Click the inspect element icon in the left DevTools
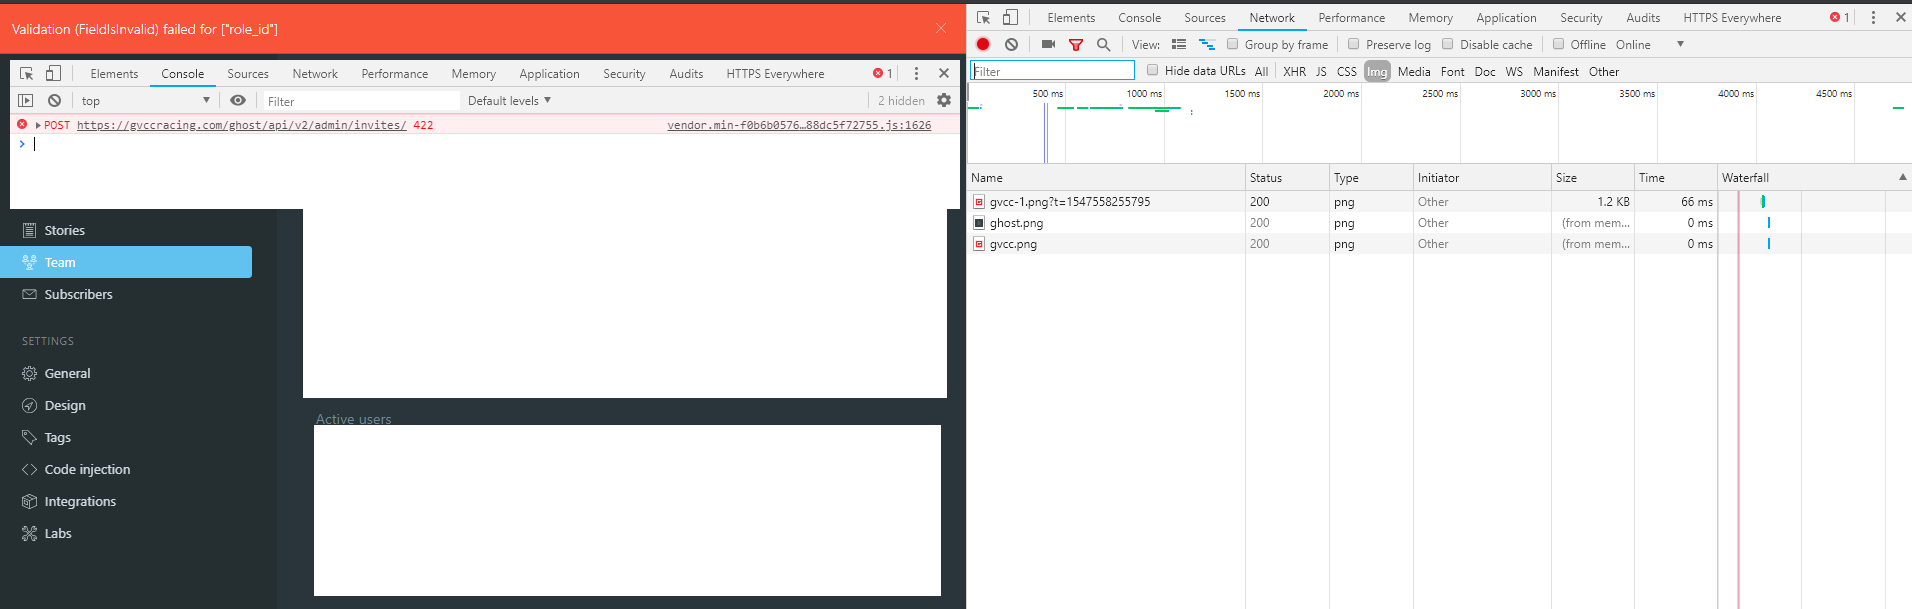1912x609 pixels. (27, 73)
